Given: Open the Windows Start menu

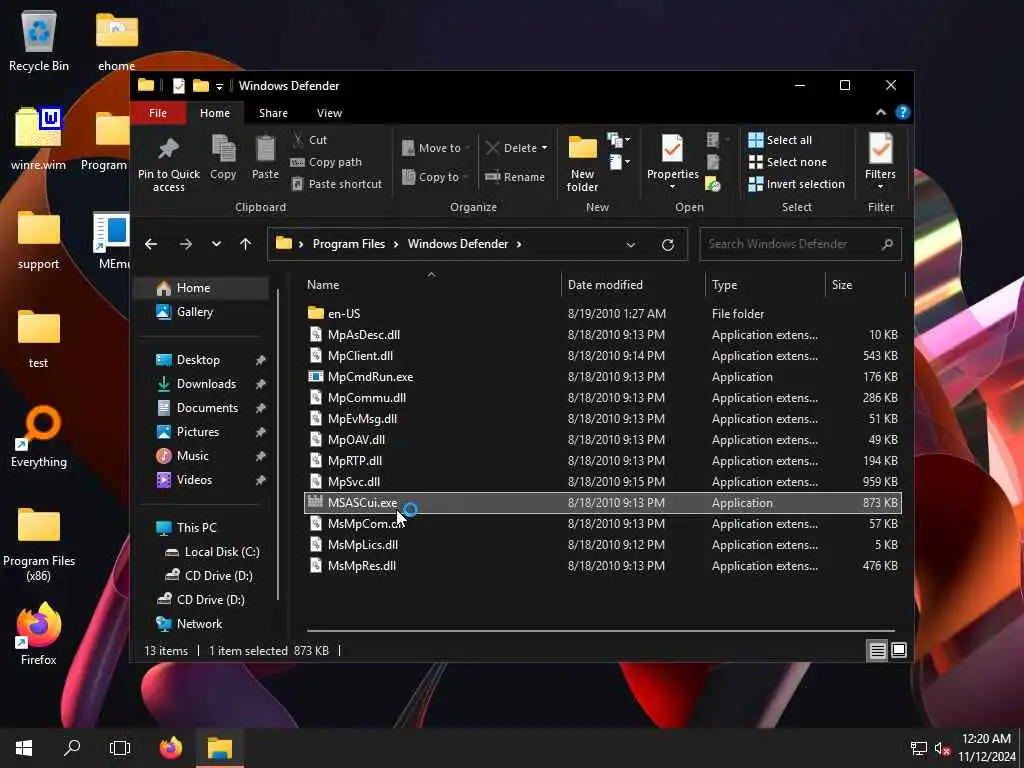Looking at the screenshot, I should tap(24, 748).
